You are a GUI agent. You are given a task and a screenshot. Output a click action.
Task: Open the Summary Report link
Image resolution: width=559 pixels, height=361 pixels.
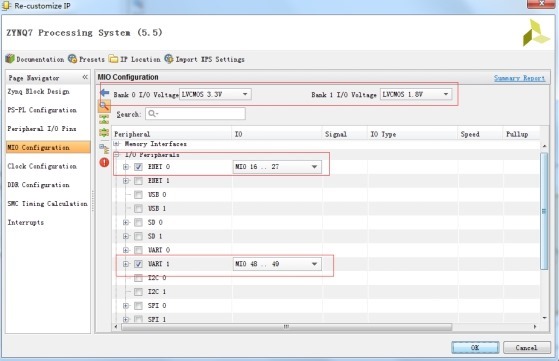(x=519, y=78)
